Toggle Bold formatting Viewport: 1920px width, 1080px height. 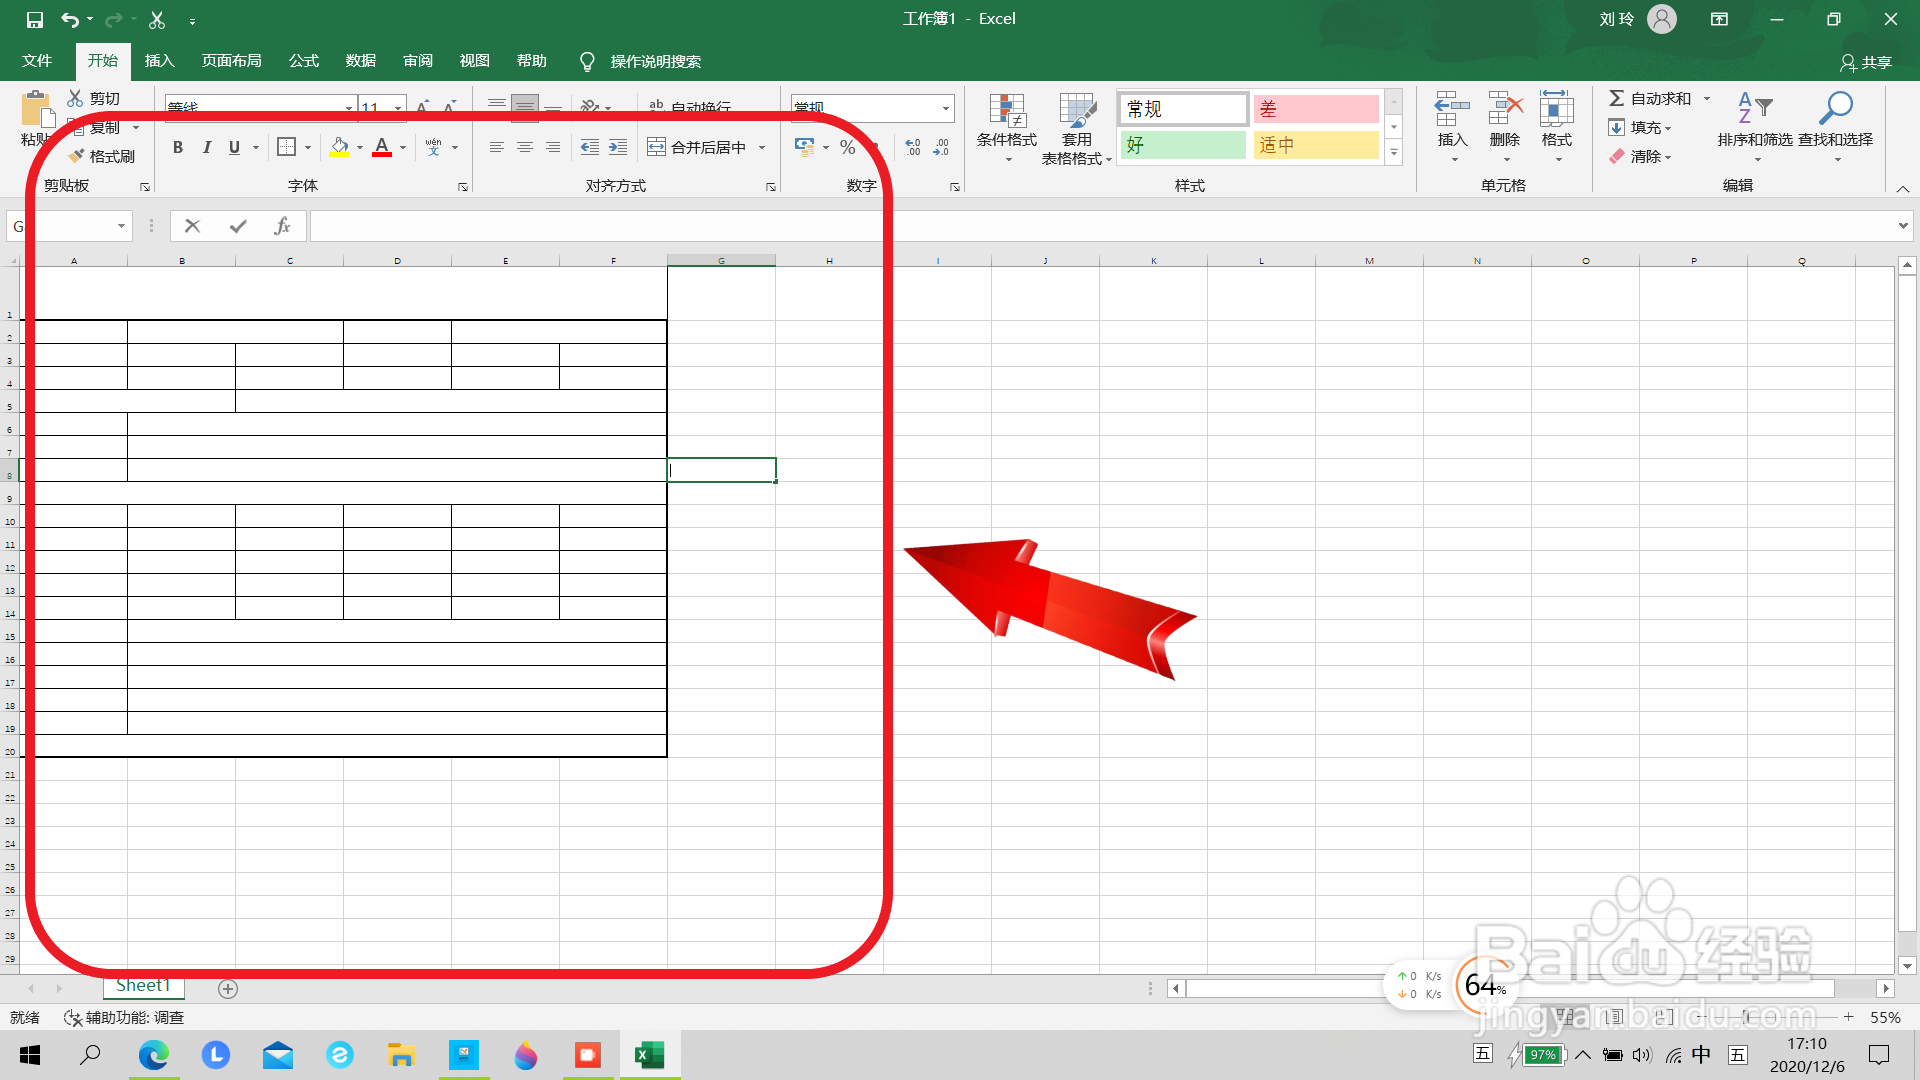(x=178, y=148)
